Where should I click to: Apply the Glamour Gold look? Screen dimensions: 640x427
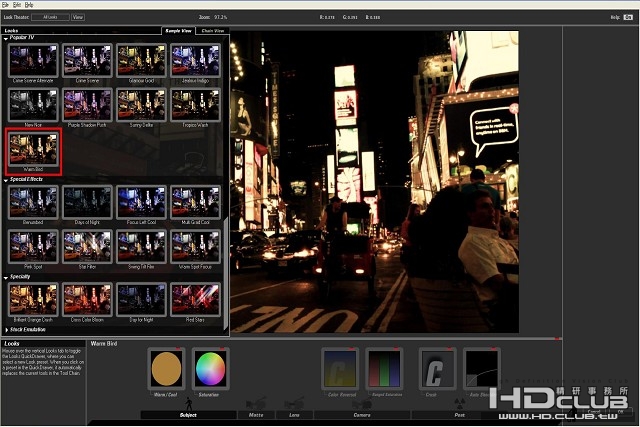[141, 61]
